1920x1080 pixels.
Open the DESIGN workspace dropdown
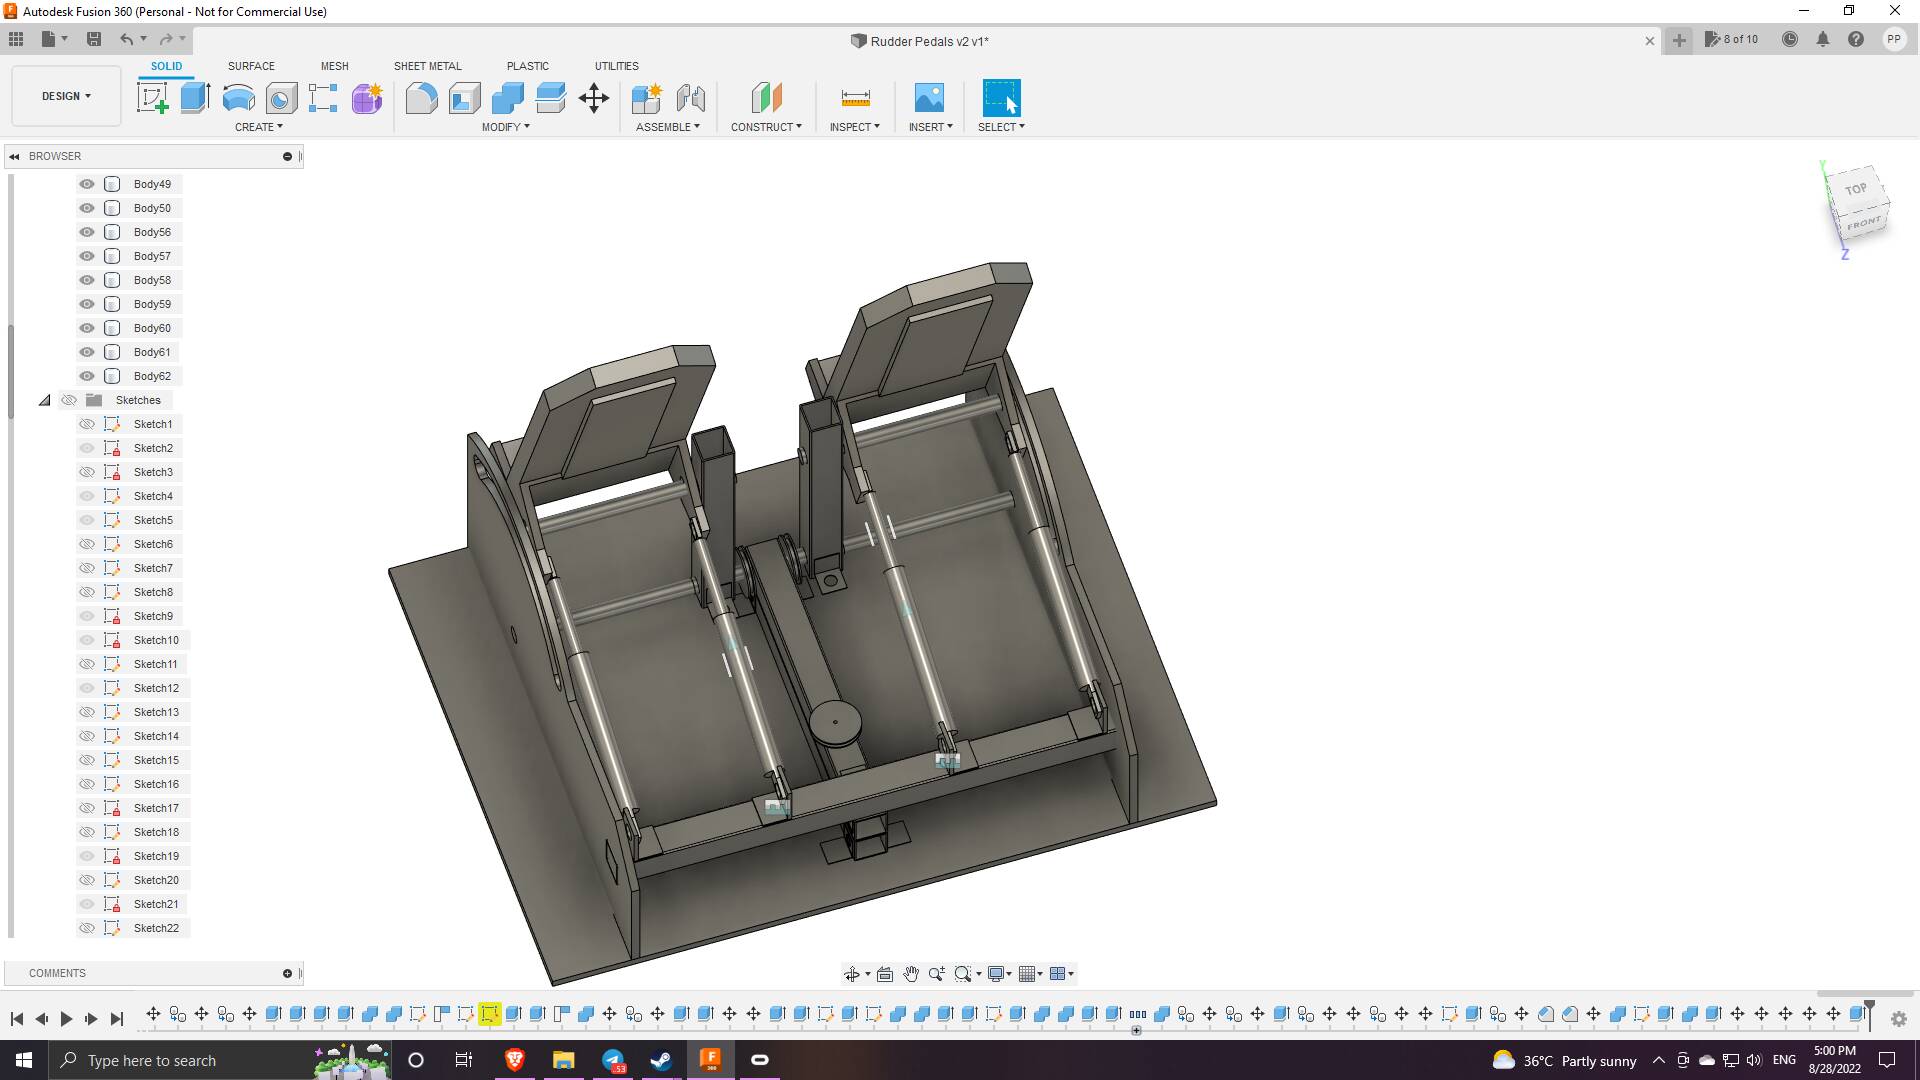click(x=66, y=96)
